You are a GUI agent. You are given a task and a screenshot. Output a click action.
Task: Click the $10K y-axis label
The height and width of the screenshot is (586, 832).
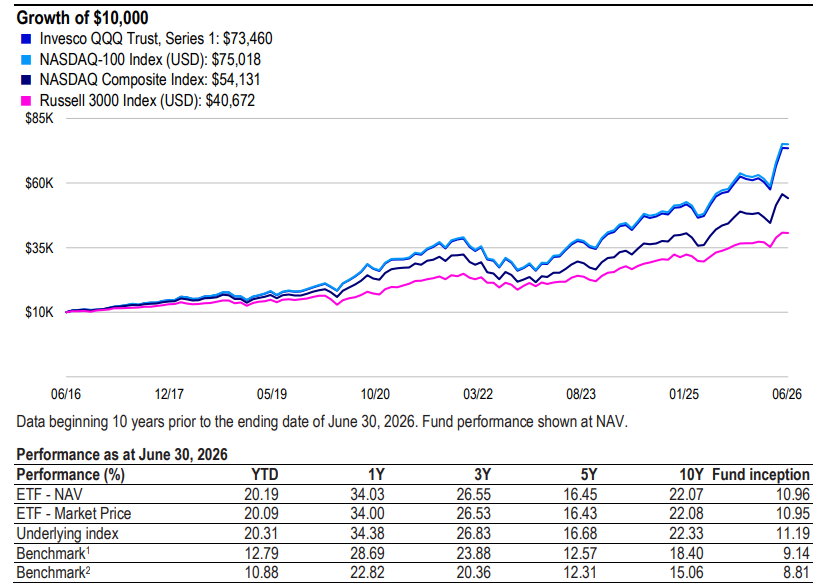(x=39, y=312)
